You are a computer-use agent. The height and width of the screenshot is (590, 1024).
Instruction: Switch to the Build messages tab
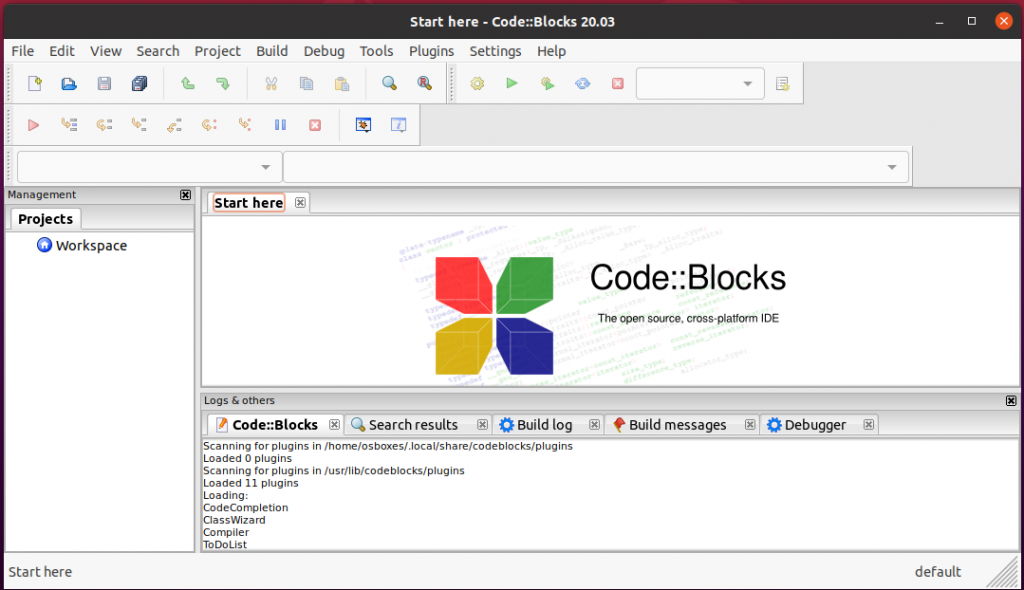coord(677,425)
